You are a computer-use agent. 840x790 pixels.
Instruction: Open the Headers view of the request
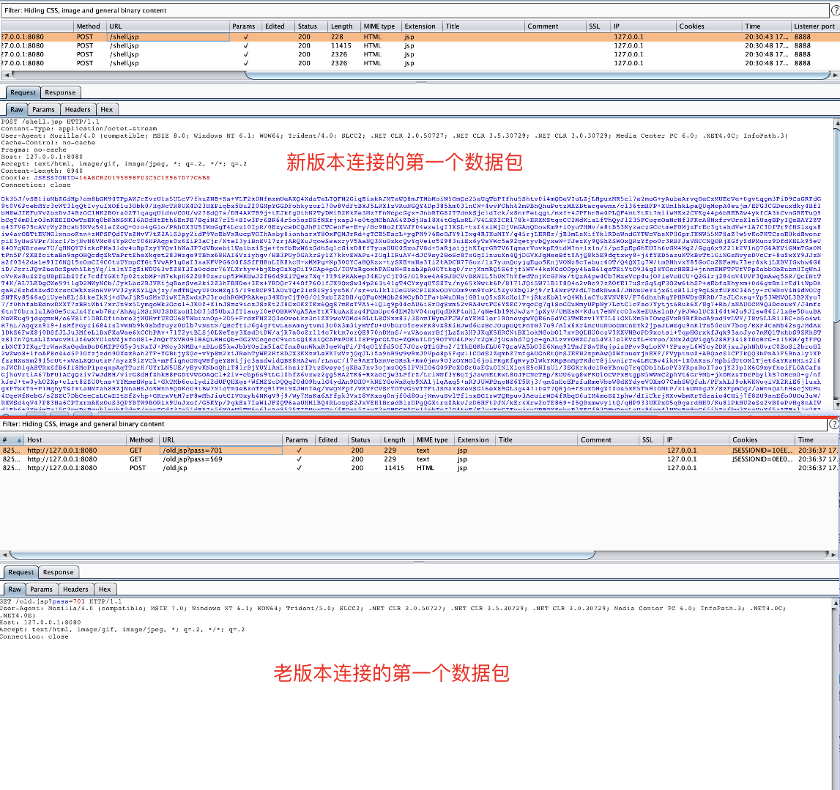pyautogui.click(x=75, y=109)
